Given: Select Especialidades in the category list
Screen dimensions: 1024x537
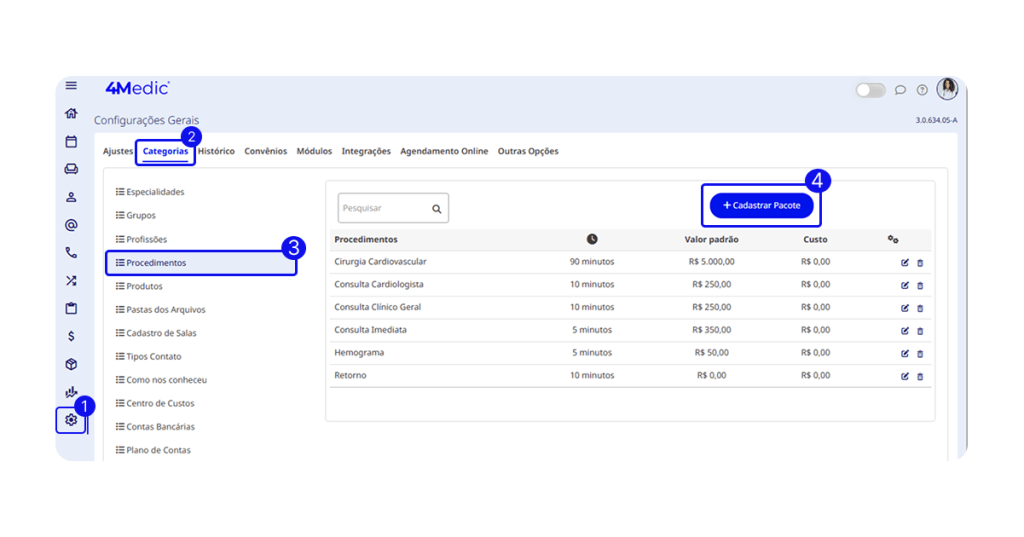Looking at the screenshot, I should click(x=155, y=192).
